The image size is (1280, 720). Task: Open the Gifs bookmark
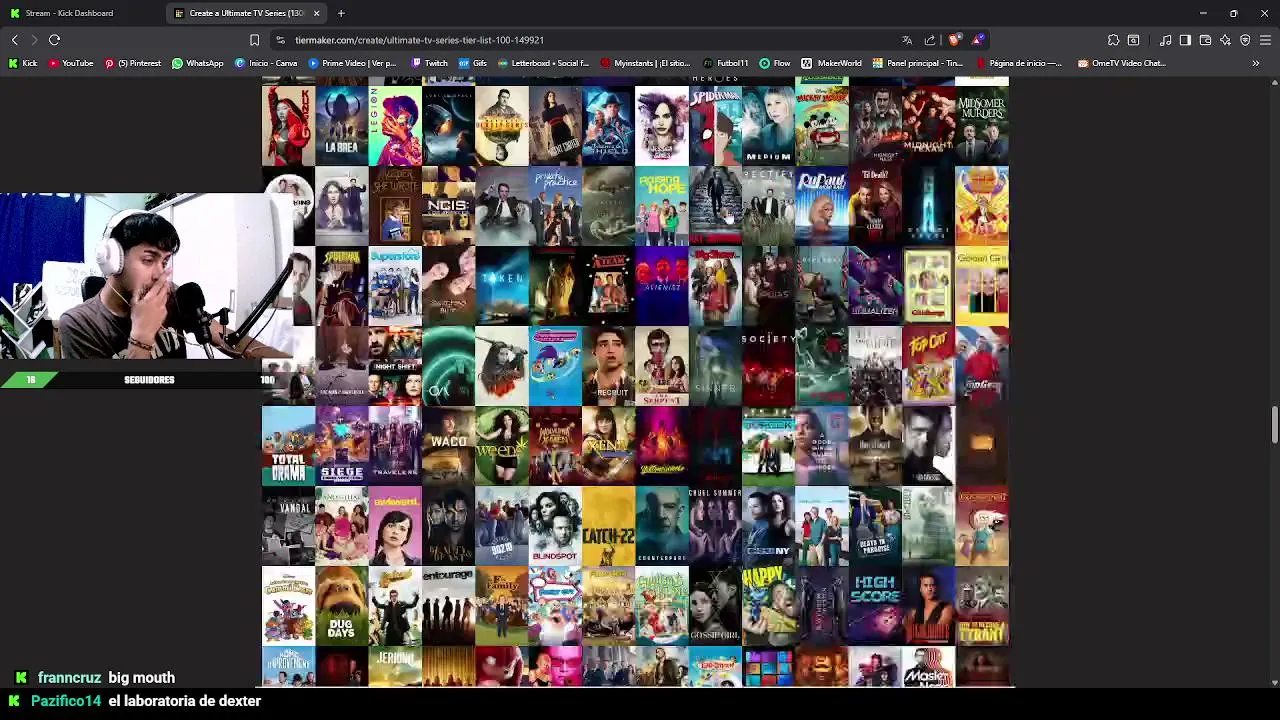pyautogui.click(x=473, y=63)
